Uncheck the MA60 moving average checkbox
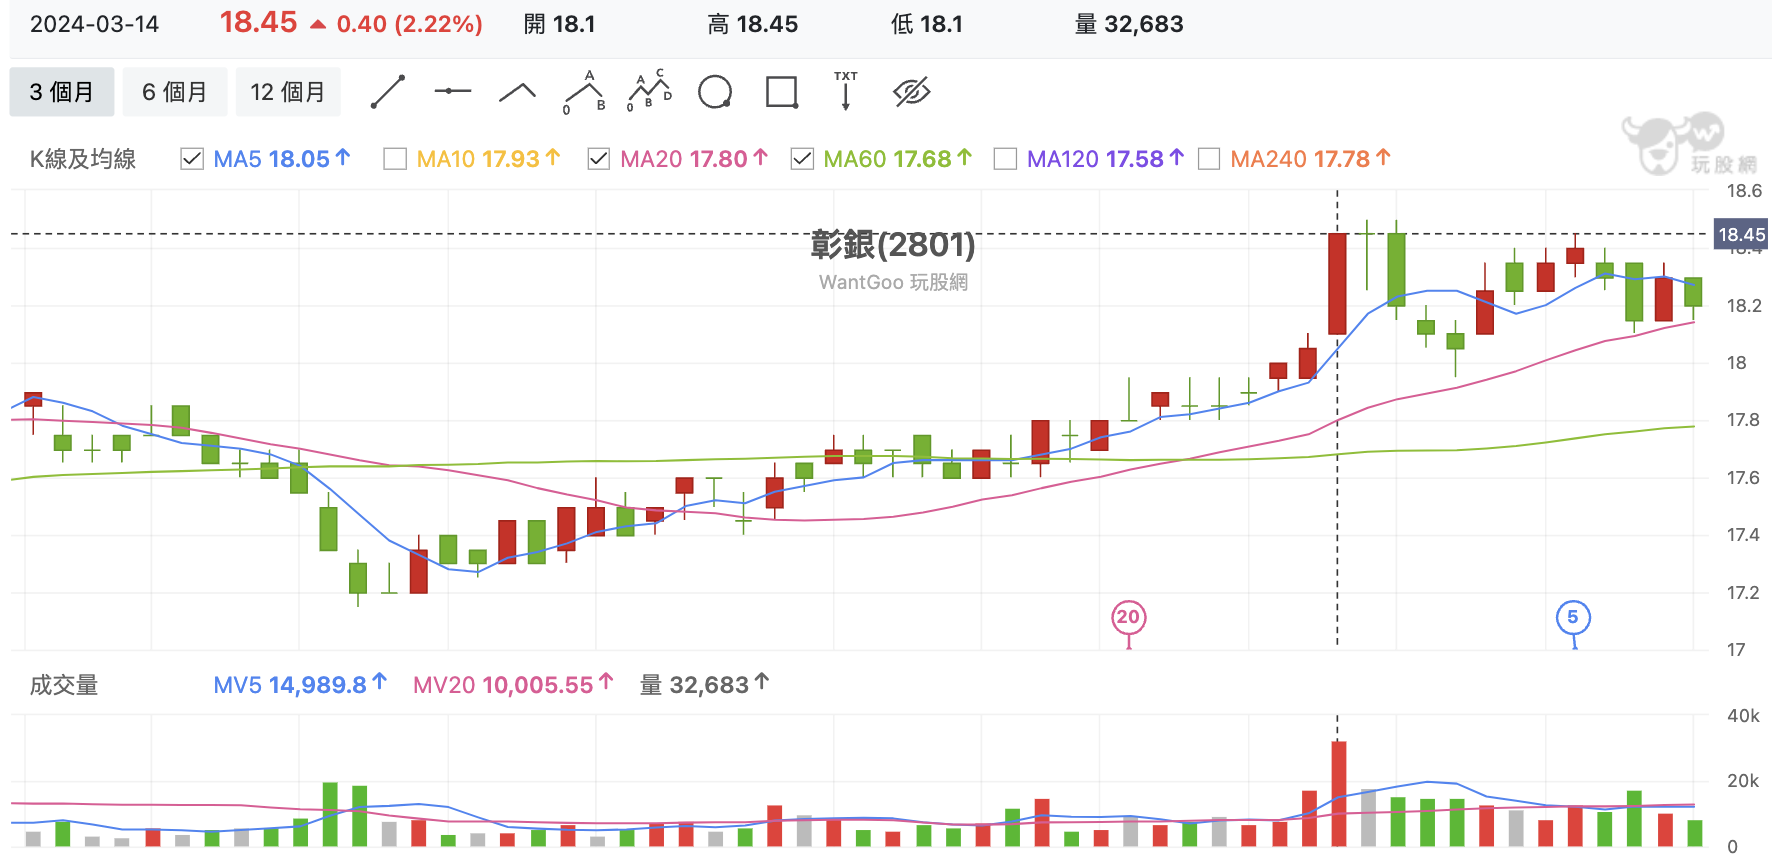 tap(802, 159)
